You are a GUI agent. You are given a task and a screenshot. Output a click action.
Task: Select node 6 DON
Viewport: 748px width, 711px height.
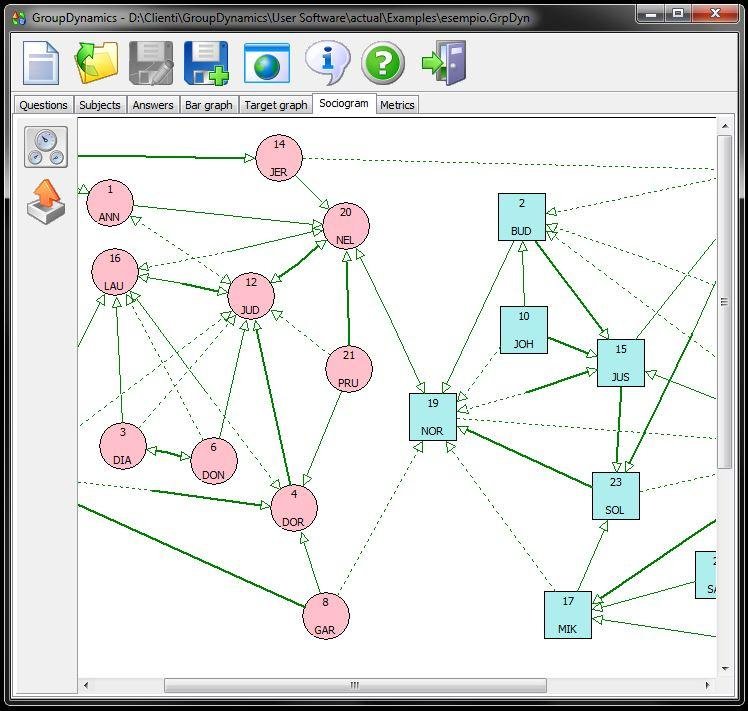click(214, 461)
